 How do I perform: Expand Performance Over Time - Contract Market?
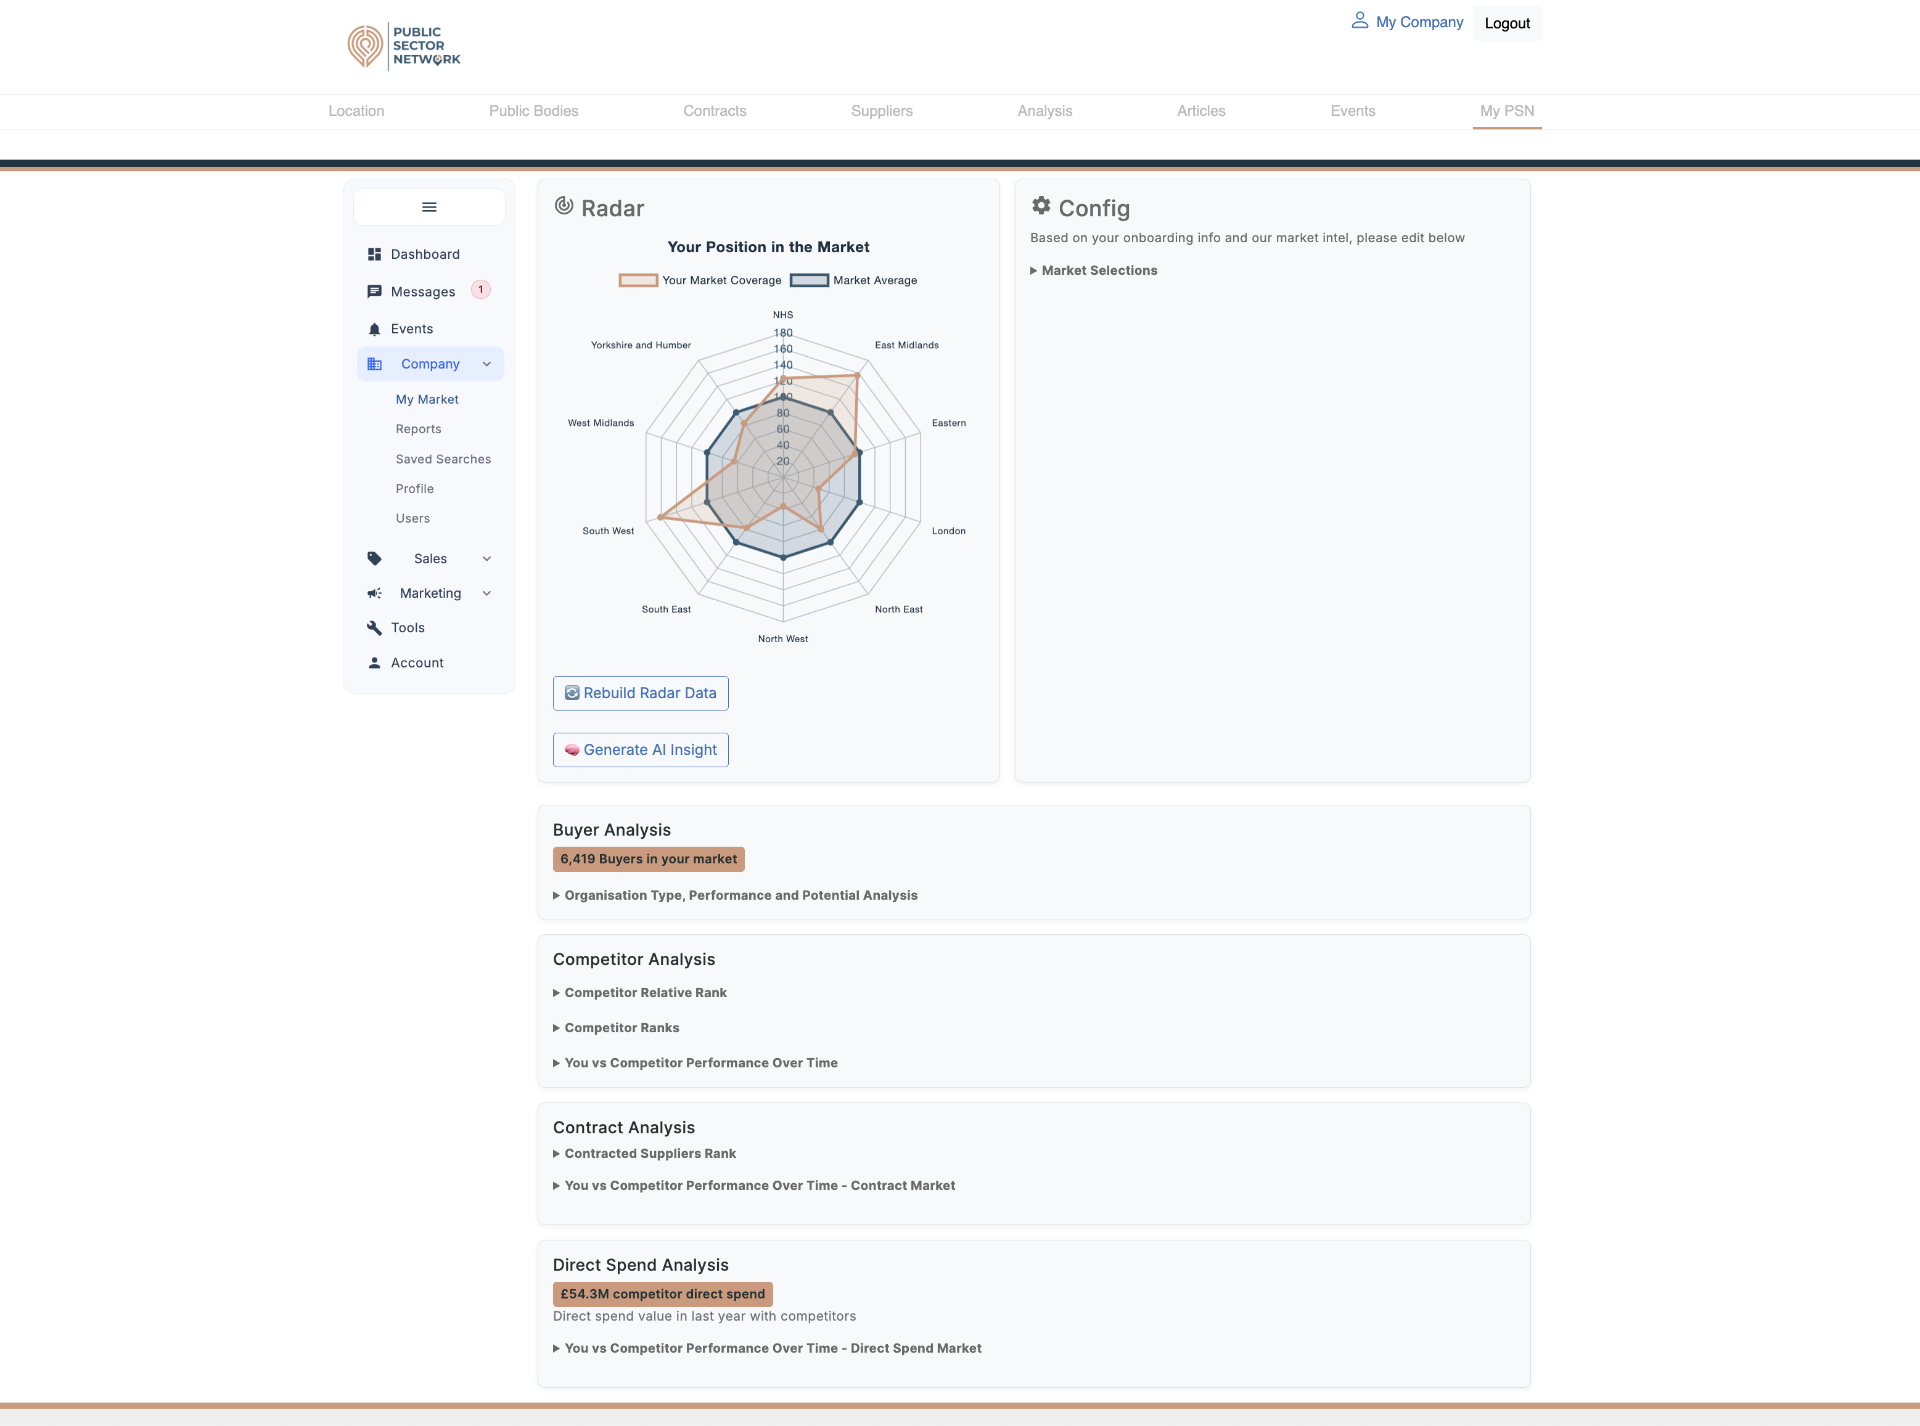coord(754,1186)
